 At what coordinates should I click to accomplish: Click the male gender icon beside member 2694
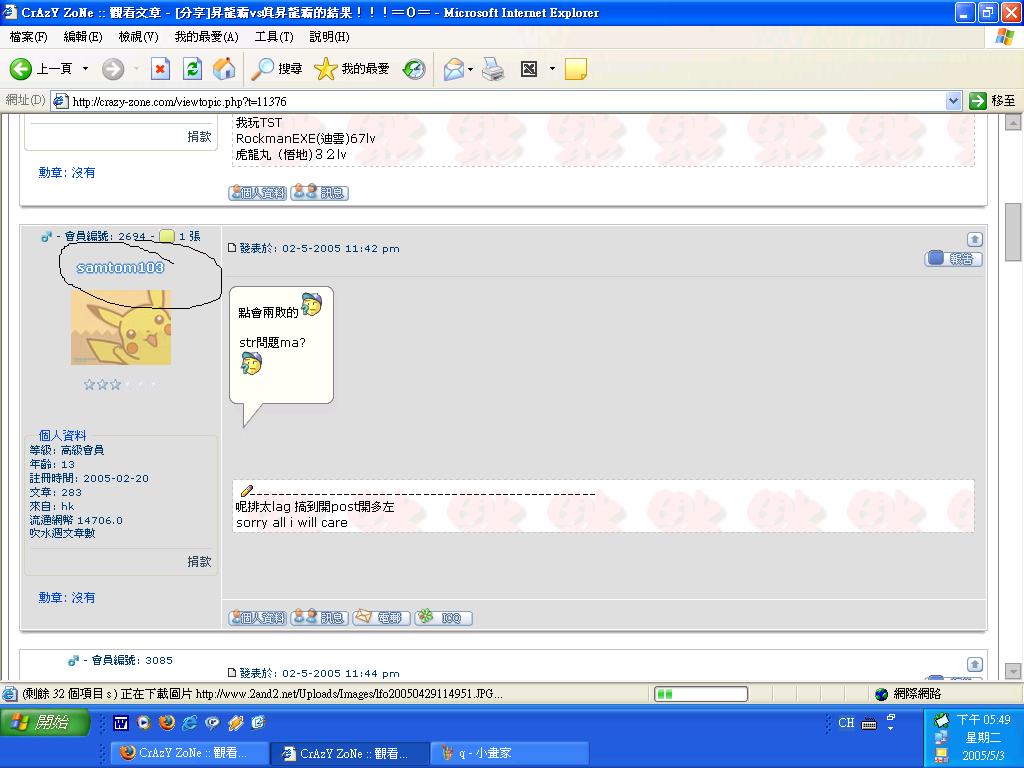click(46, 236)
